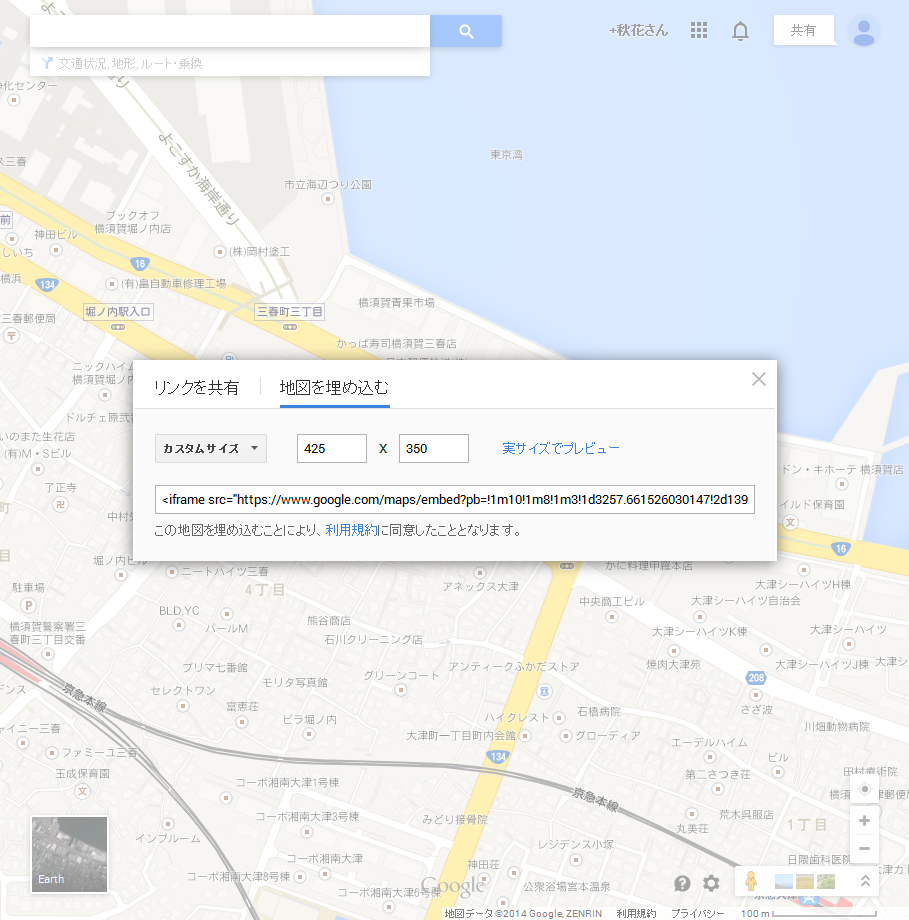This screenshot has height=920, width=909.
Task: Click the 駐車場 parking P icon
Action: [28, 606]
